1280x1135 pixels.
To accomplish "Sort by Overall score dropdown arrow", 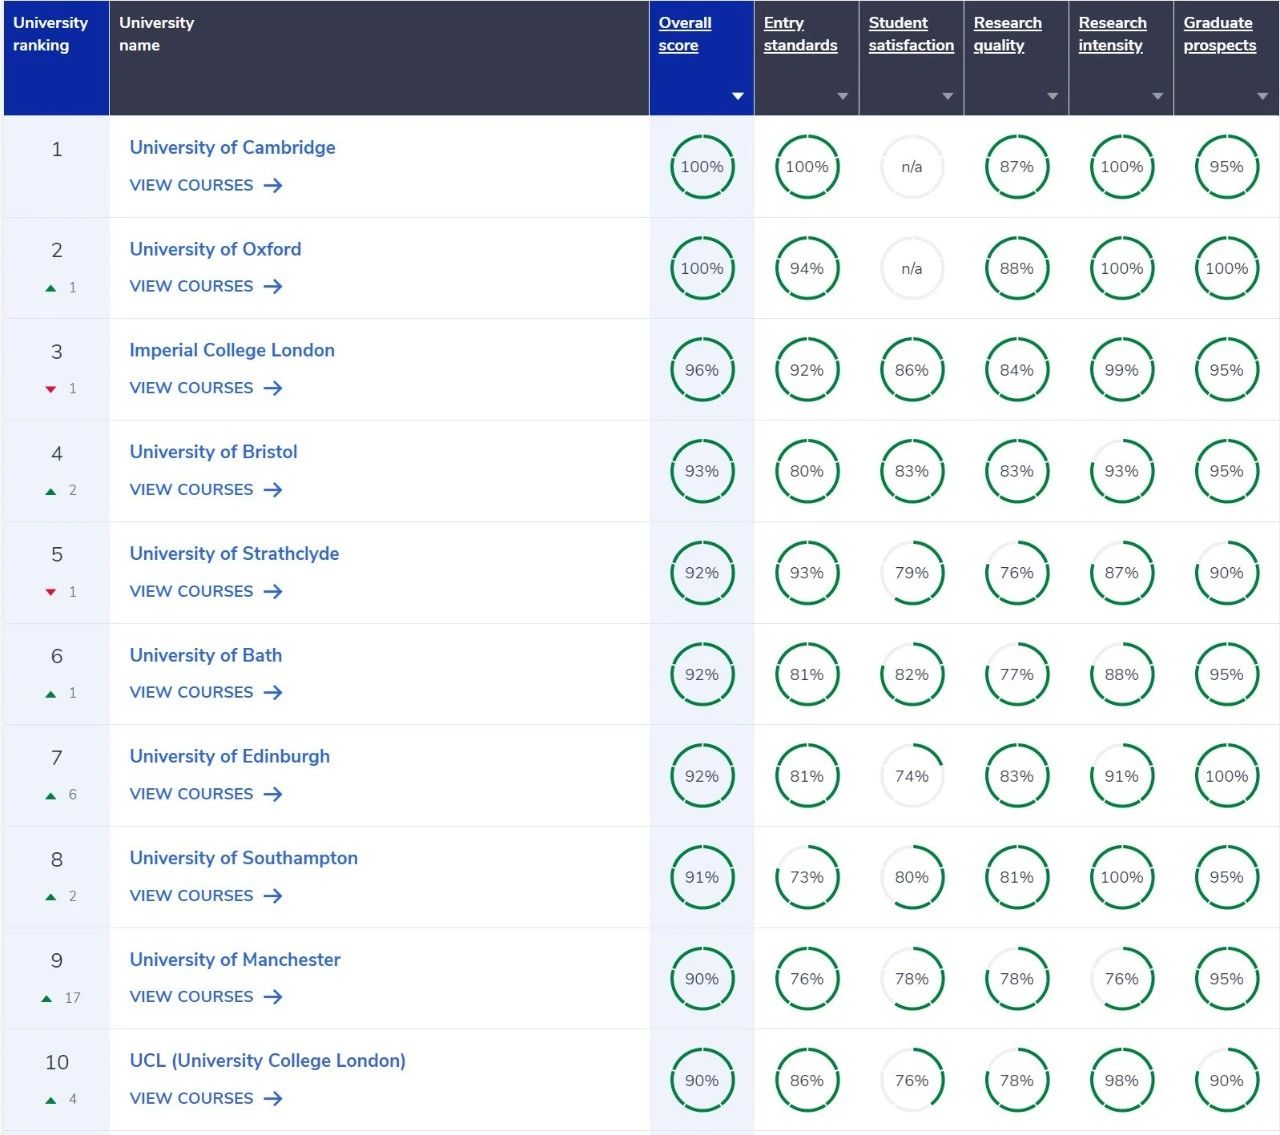I will (x=737, y=96).
